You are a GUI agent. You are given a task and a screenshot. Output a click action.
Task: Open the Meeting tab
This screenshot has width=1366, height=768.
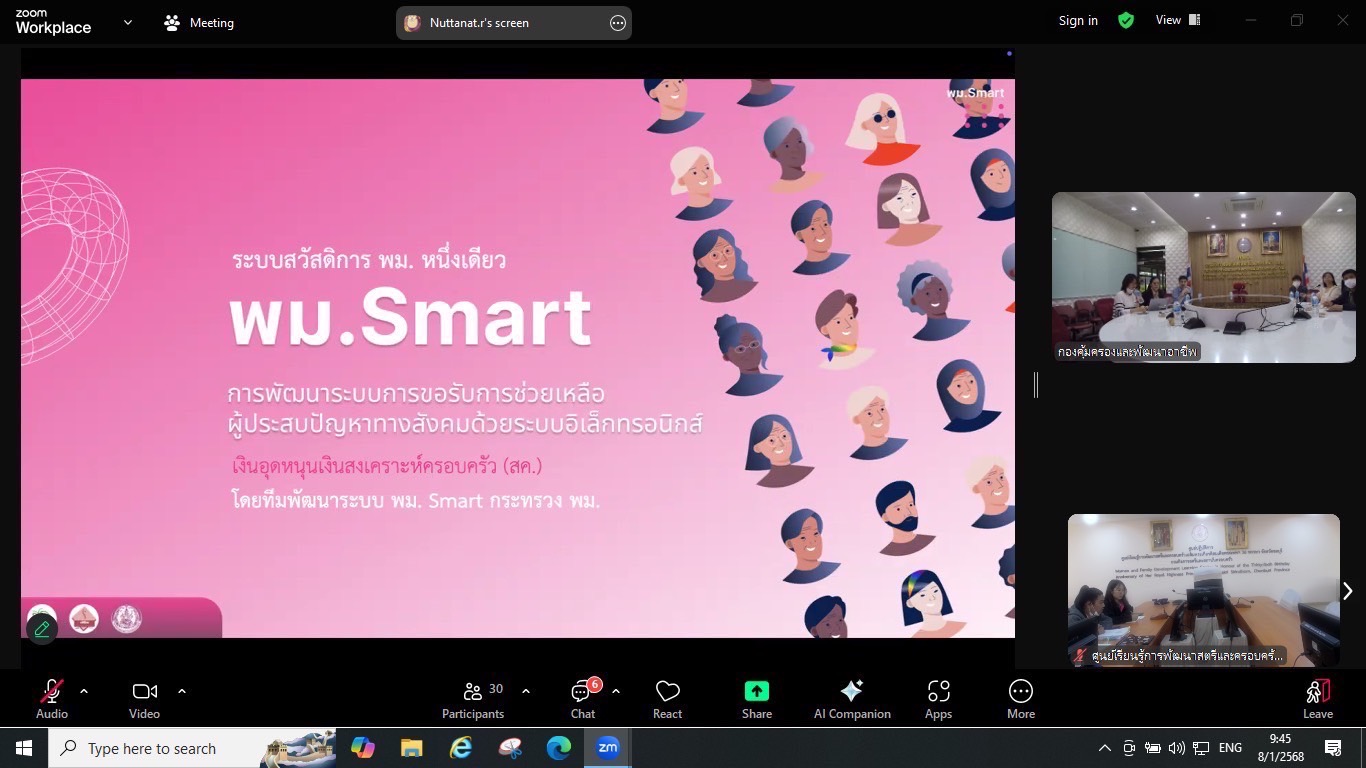click(x=199, y=23)
